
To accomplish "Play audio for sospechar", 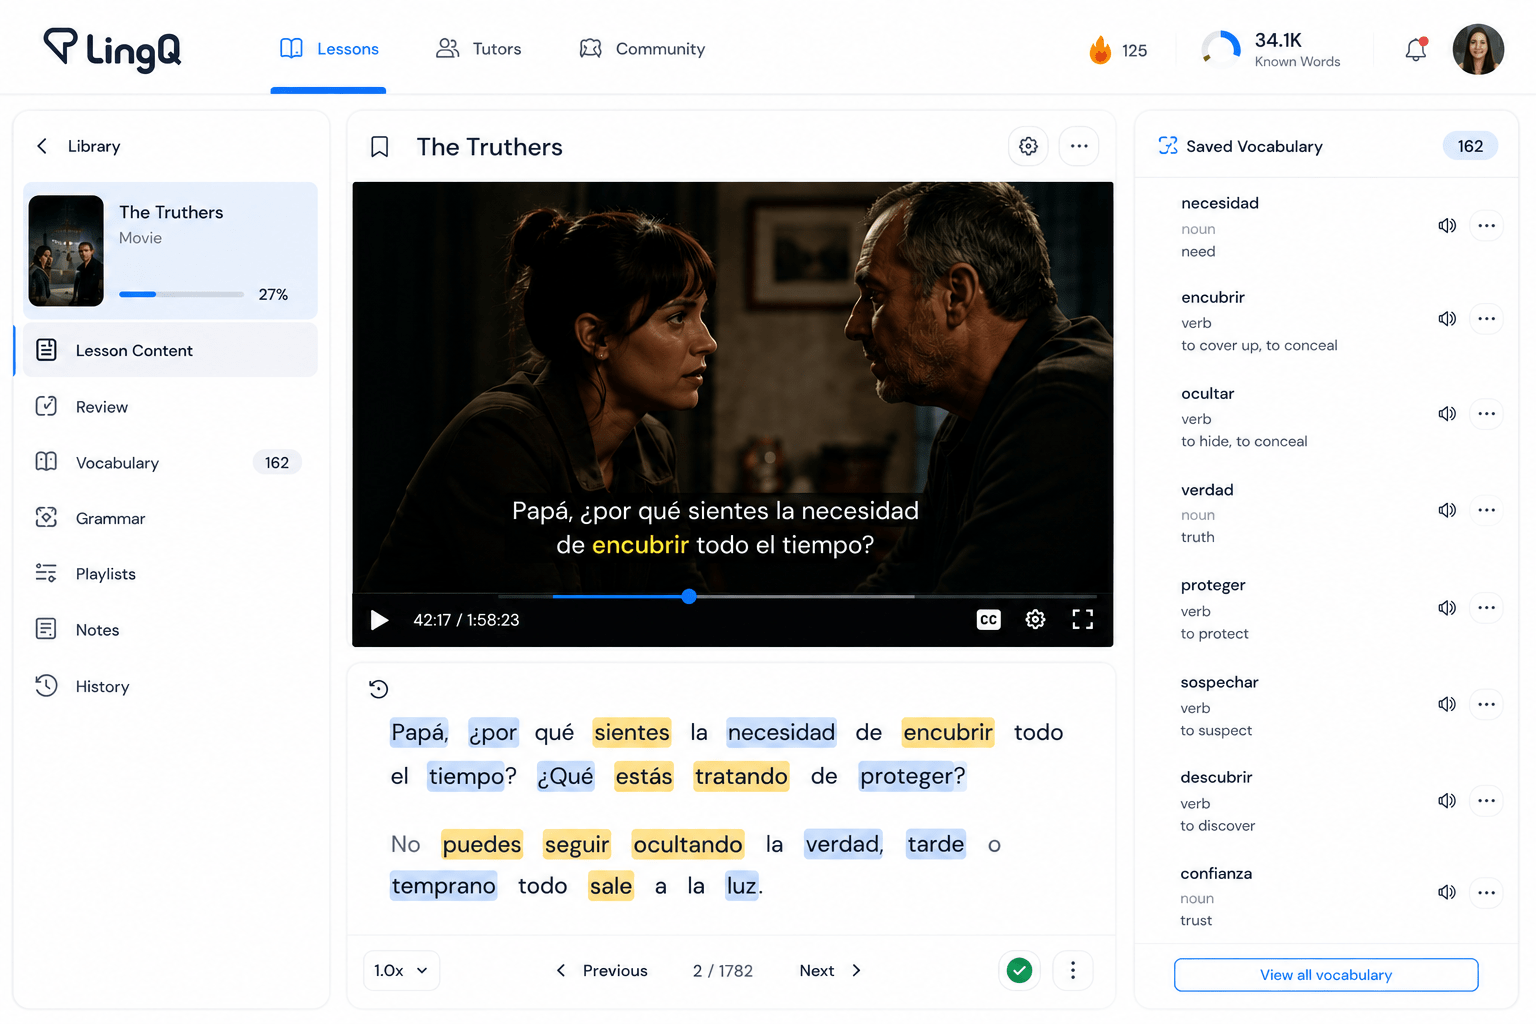I will (1447, 704).
